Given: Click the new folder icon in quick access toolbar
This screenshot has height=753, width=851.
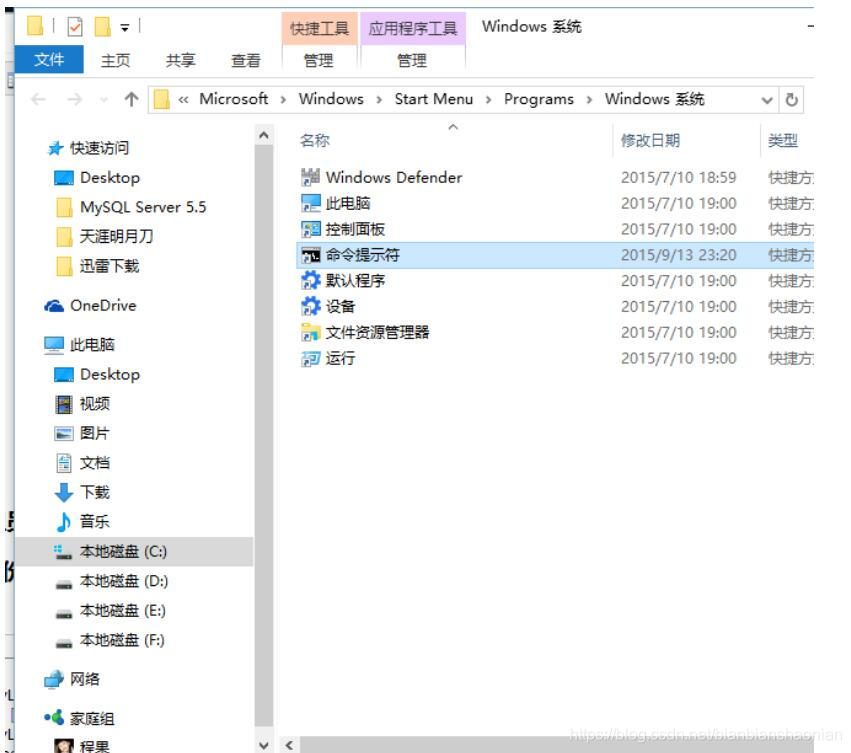Looking at the screenshot, I should pyautogui.click(x=103, y=26).
